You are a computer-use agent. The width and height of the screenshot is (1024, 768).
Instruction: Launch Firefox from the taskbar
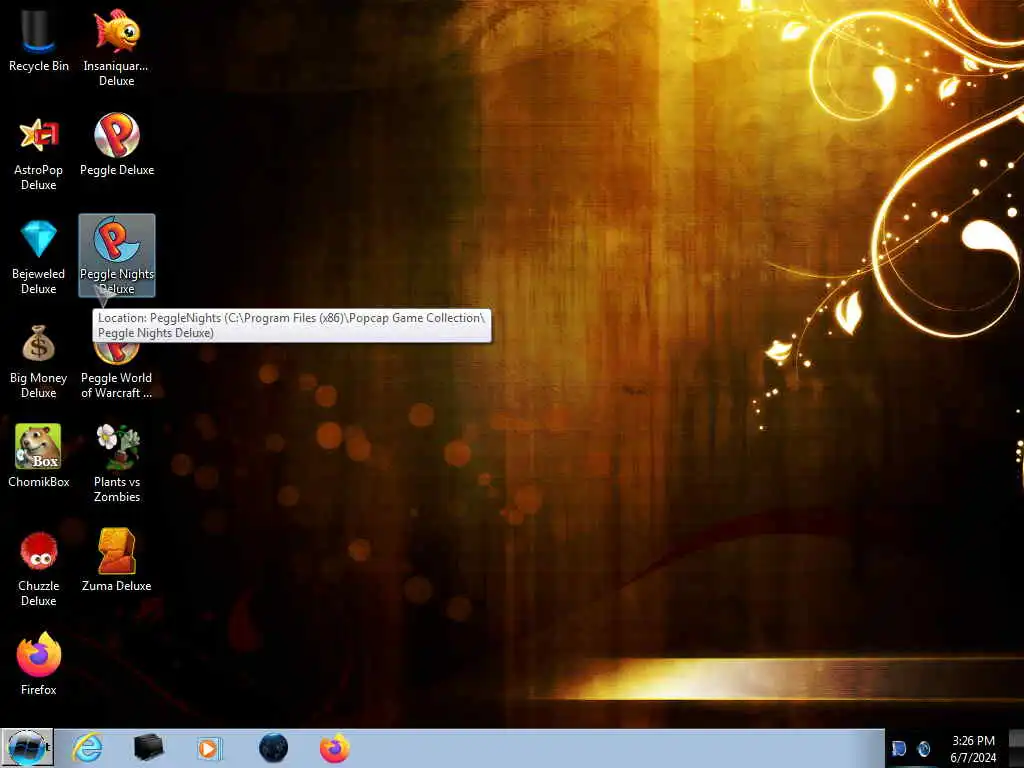point(334,748)
